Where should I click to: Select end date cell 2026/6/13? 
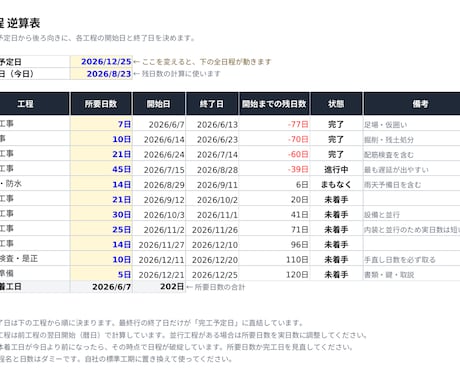point(212,124)
